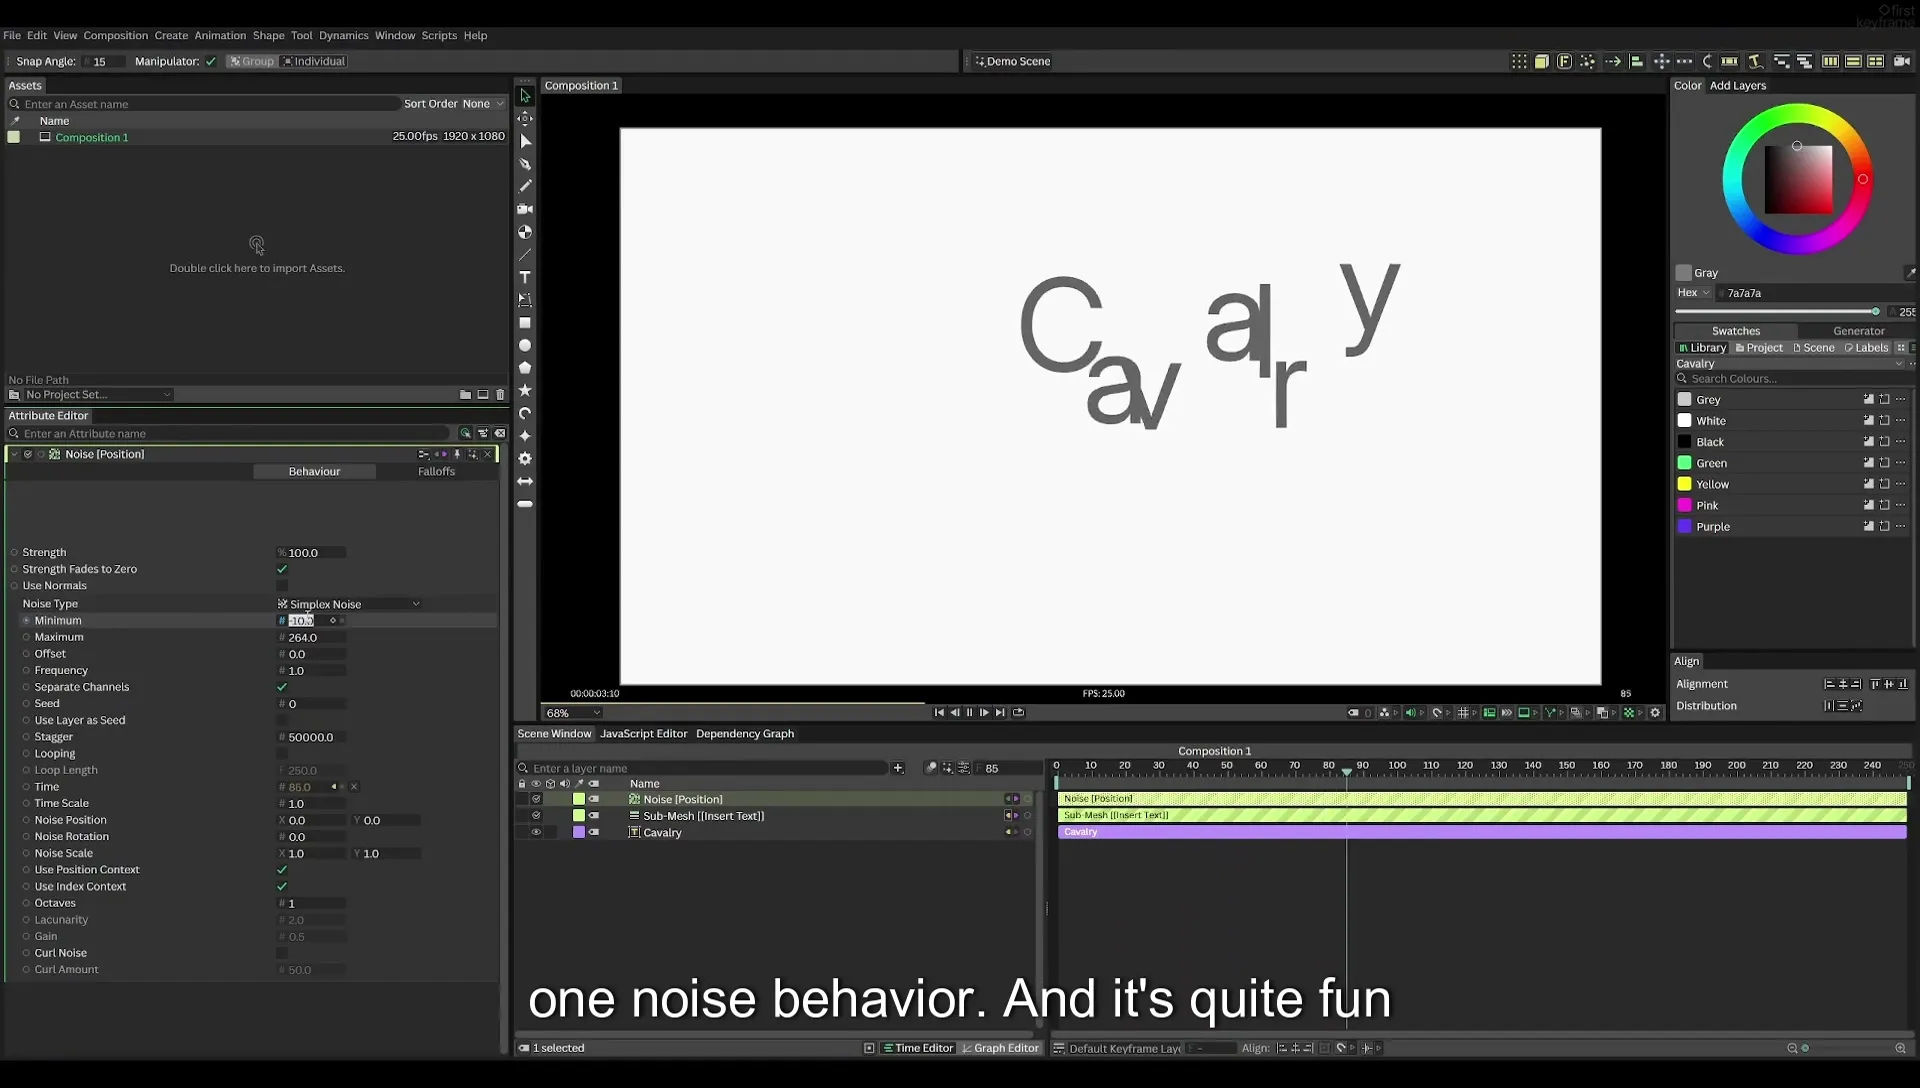Select the Arc shape tool

click(525, 413)
